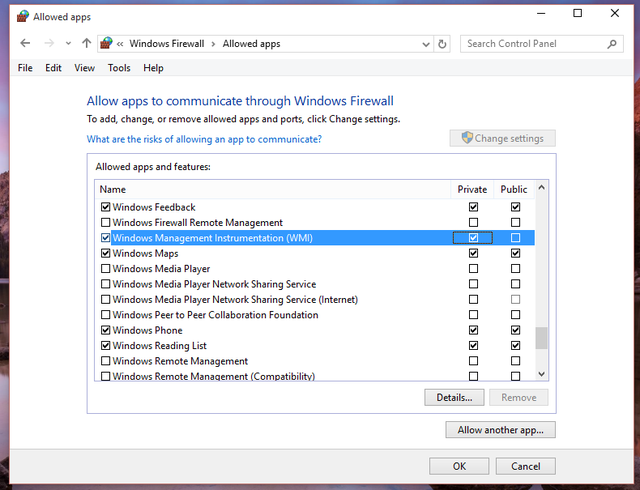Expand the address bar history dropdown
This screenshot has height=490, width=640.
click(426, 44)
